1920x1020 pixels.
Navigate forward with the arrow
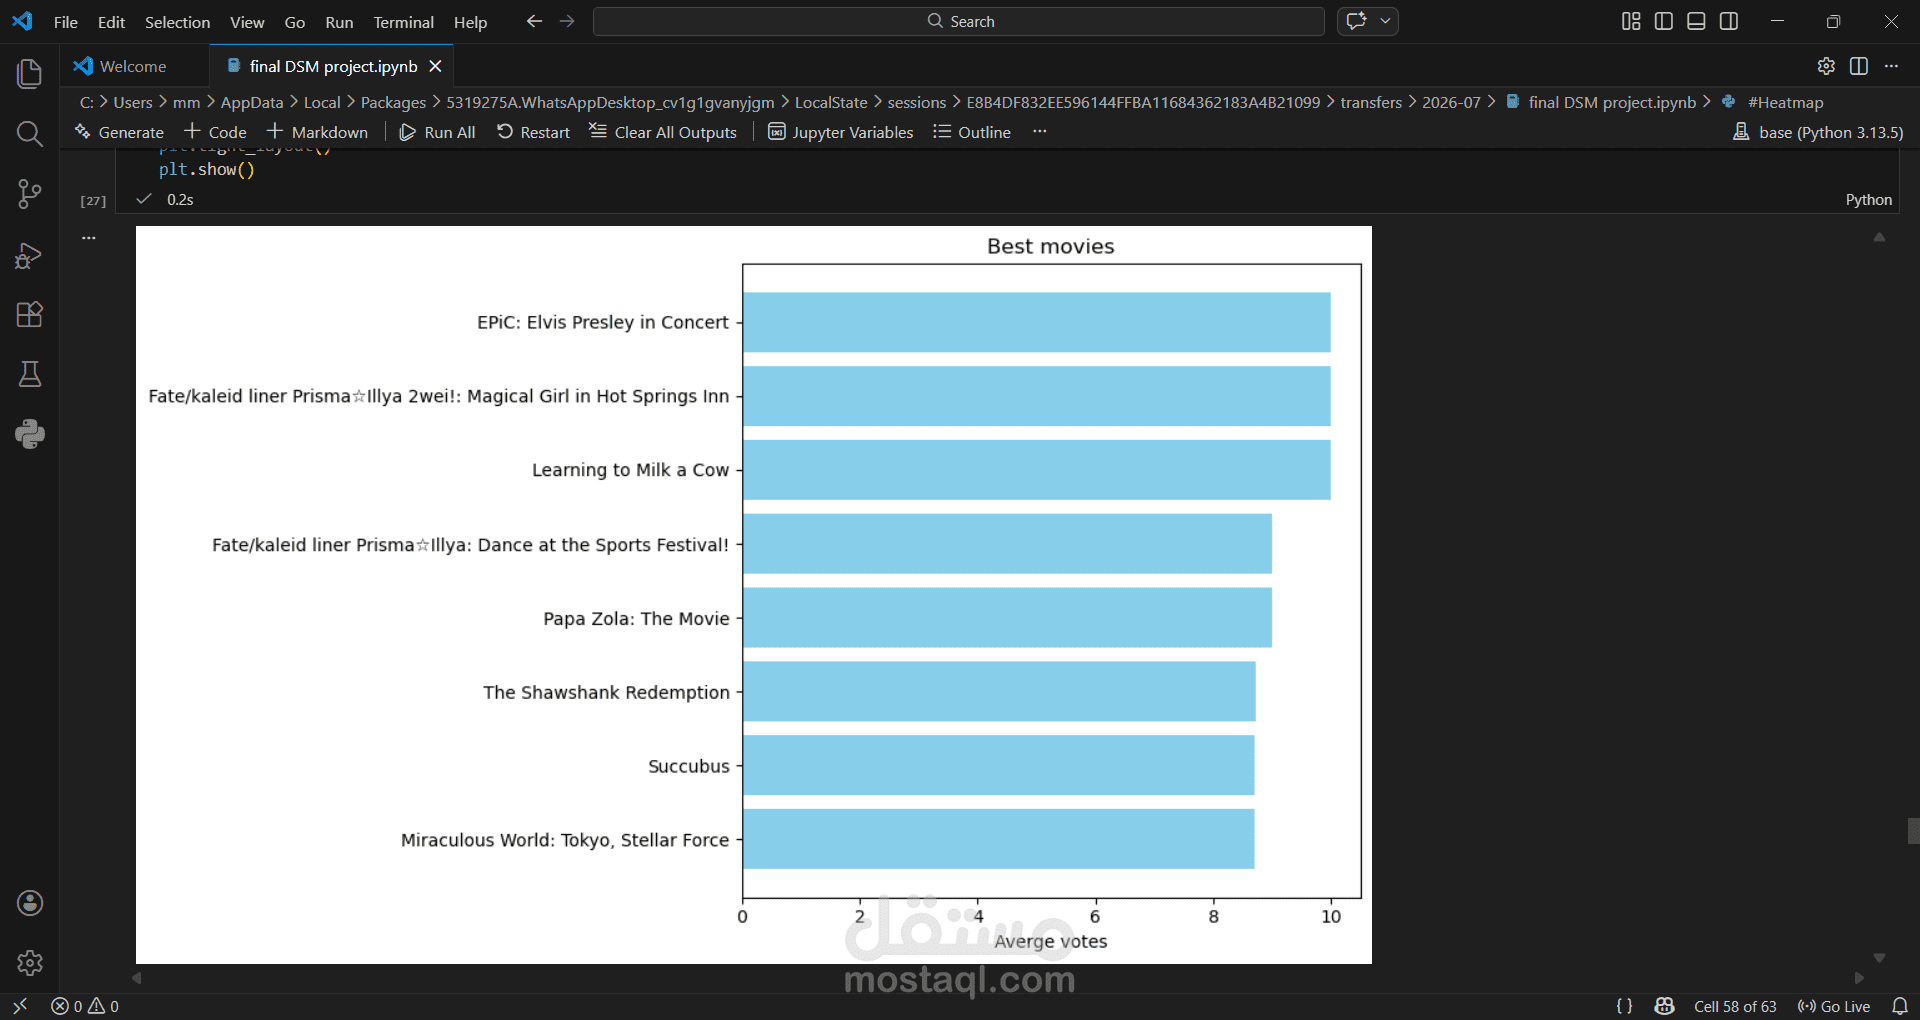[567, 21]
